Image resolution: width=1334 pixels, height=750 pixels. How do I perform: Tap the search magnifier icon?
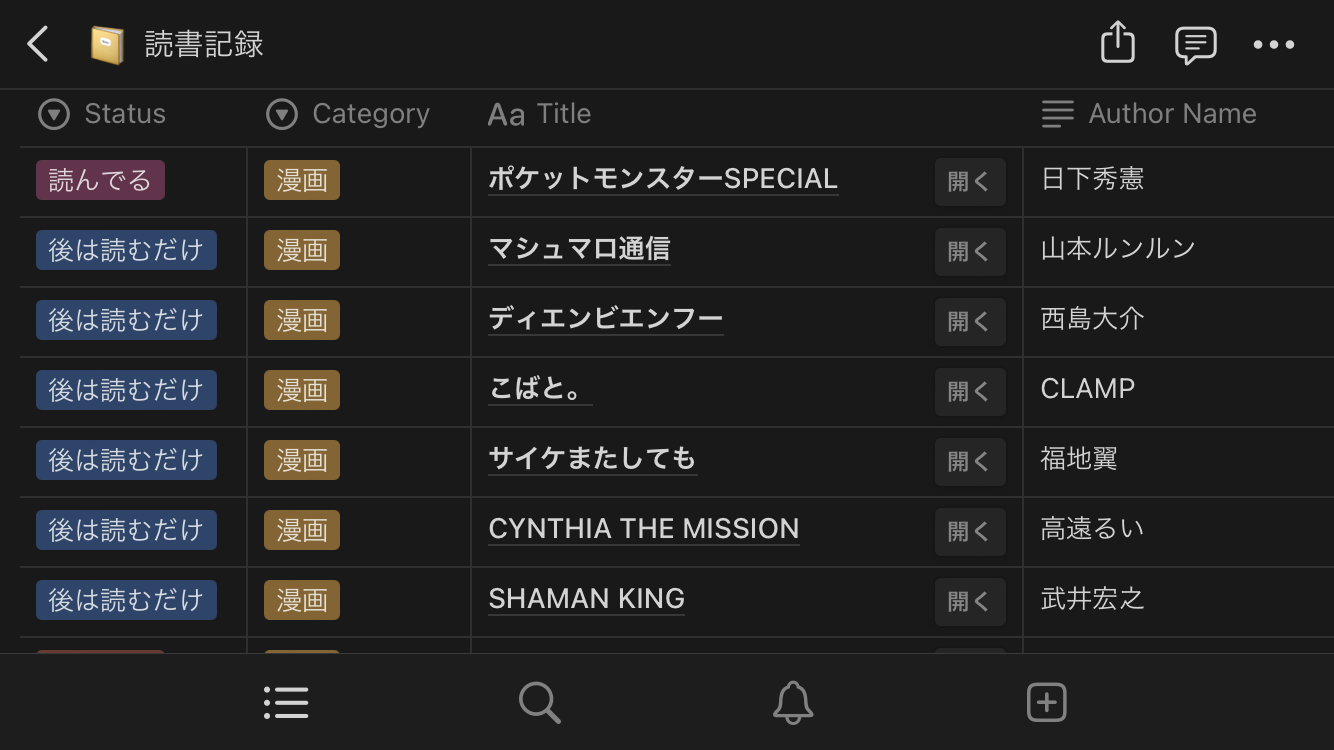539,702
